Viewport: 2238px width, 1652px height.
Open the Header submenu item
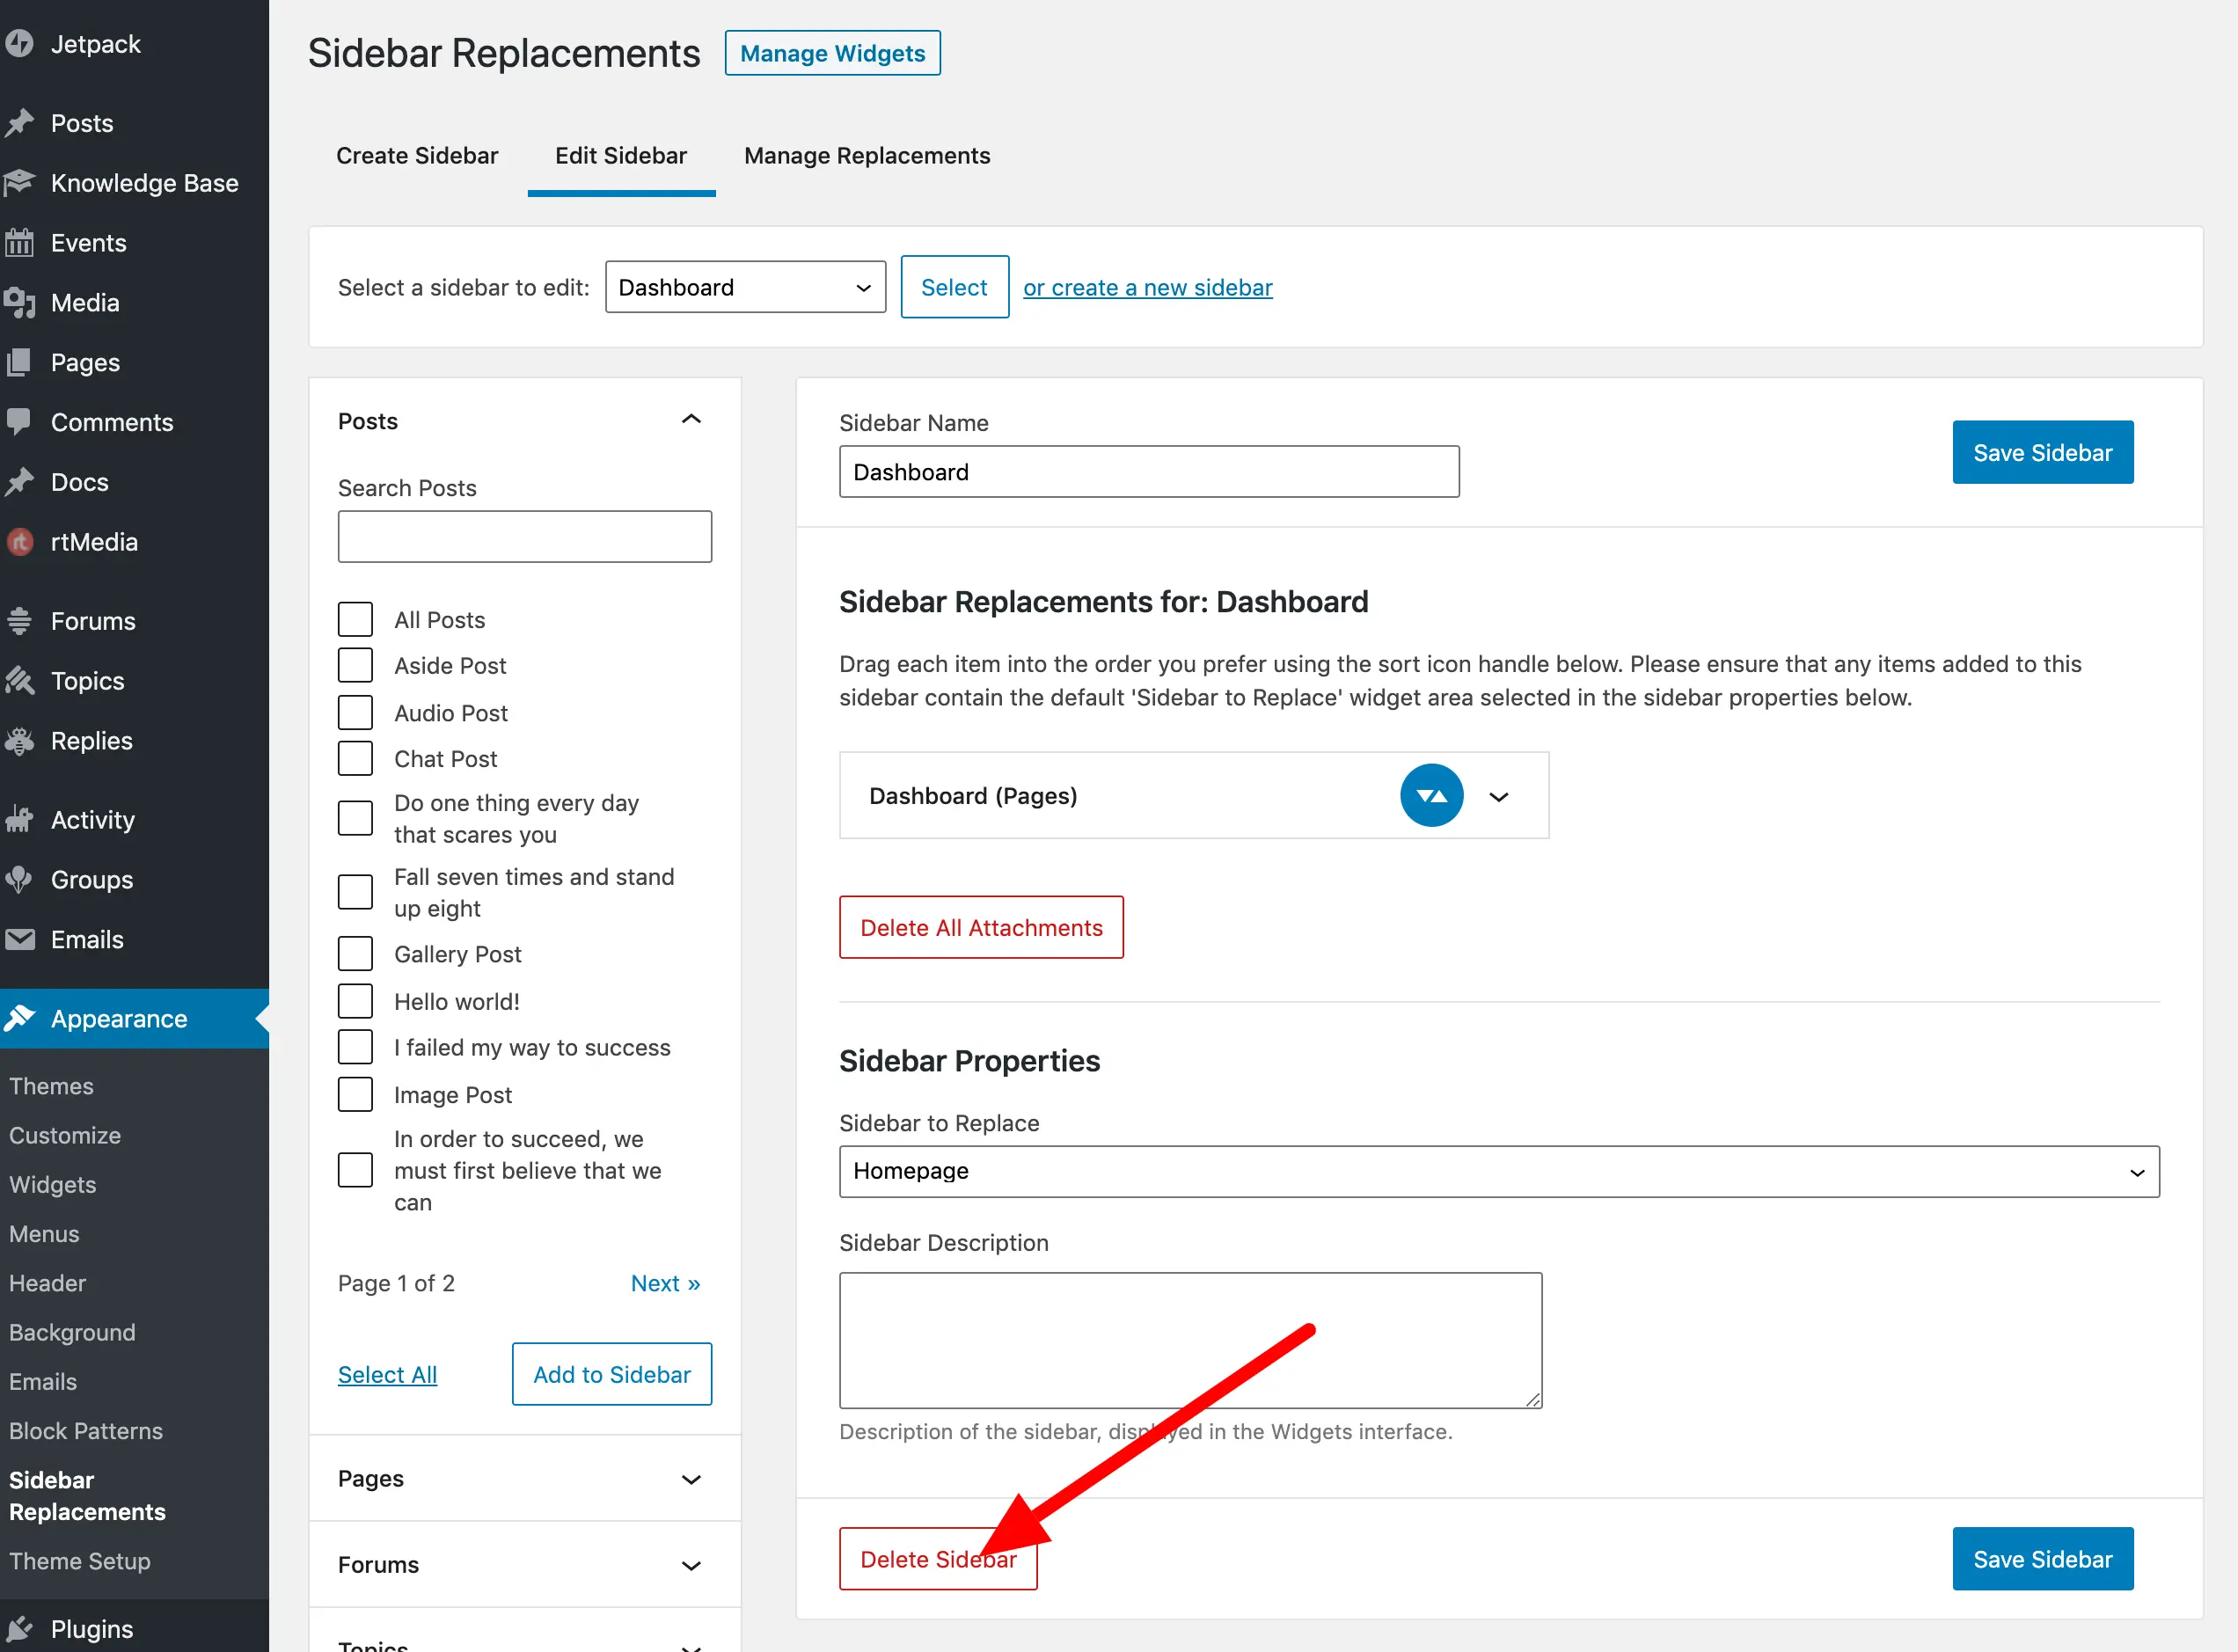pos(47,1283)
